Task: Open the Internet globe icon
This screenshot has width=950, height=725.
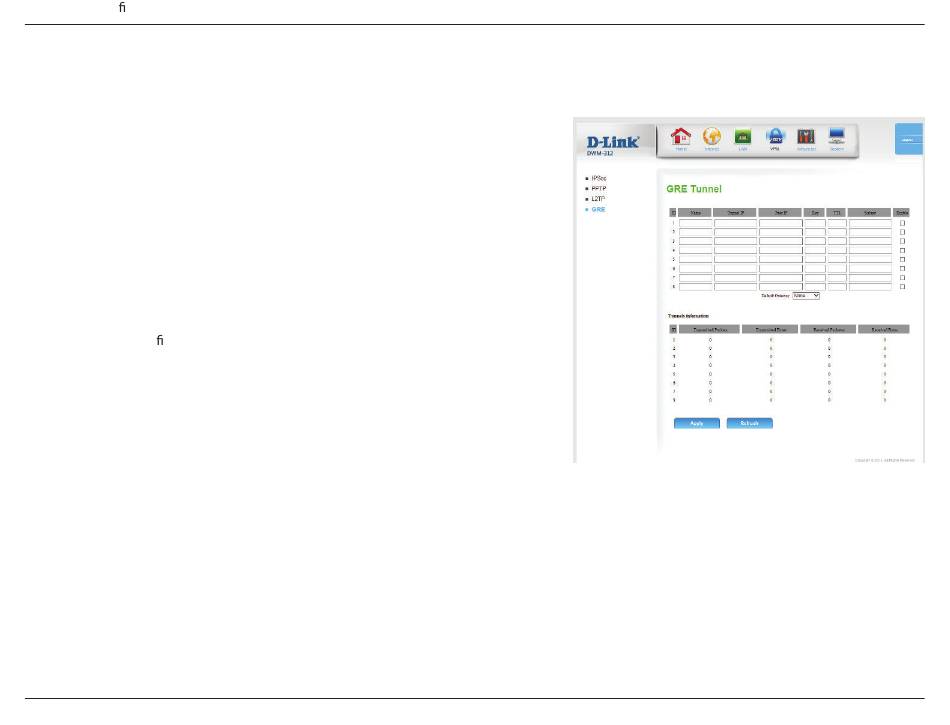Action: (712, 137)
